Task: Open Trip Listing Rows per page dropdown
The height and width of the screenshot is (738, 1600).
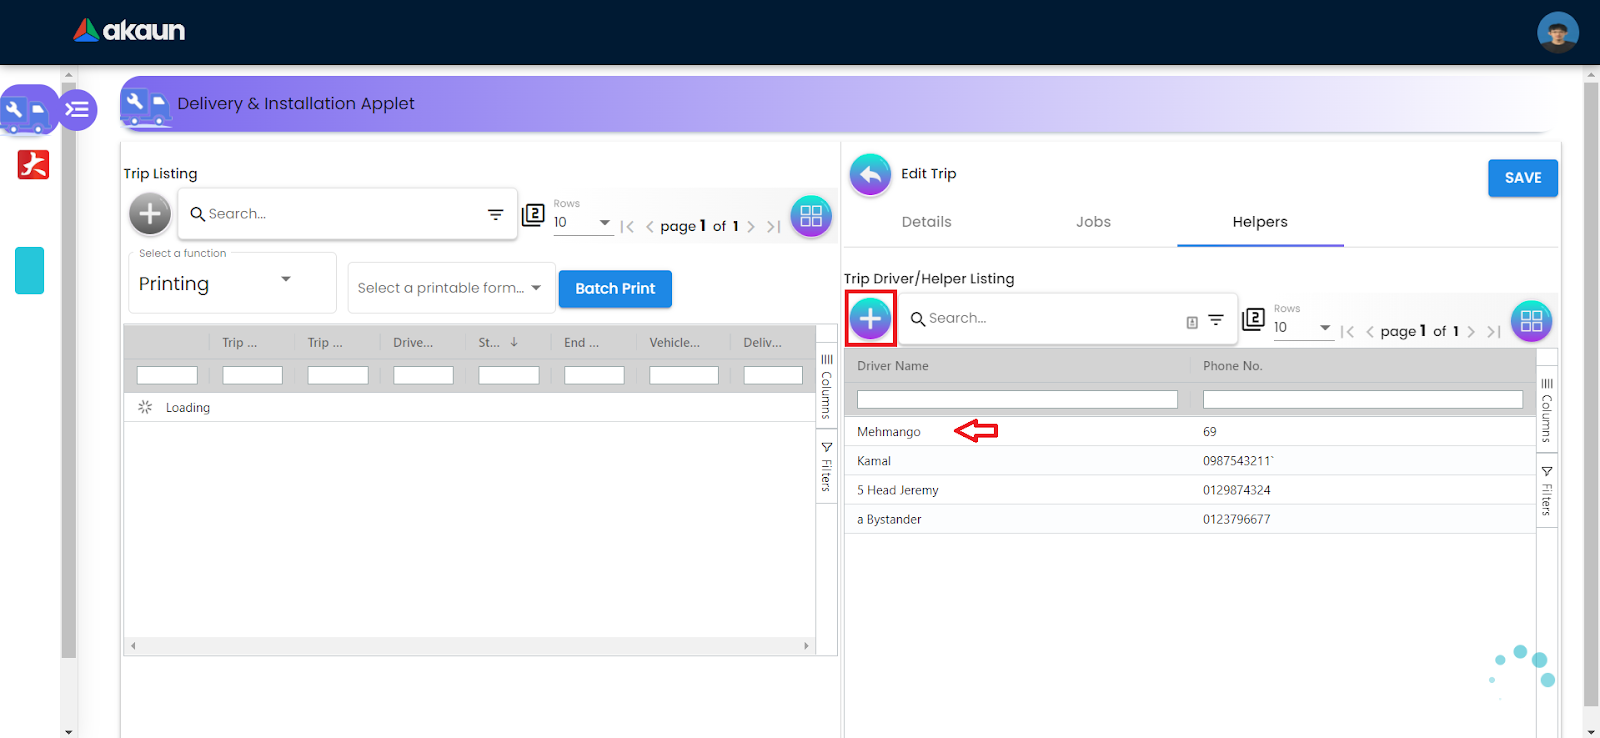Action: point(583,222)
